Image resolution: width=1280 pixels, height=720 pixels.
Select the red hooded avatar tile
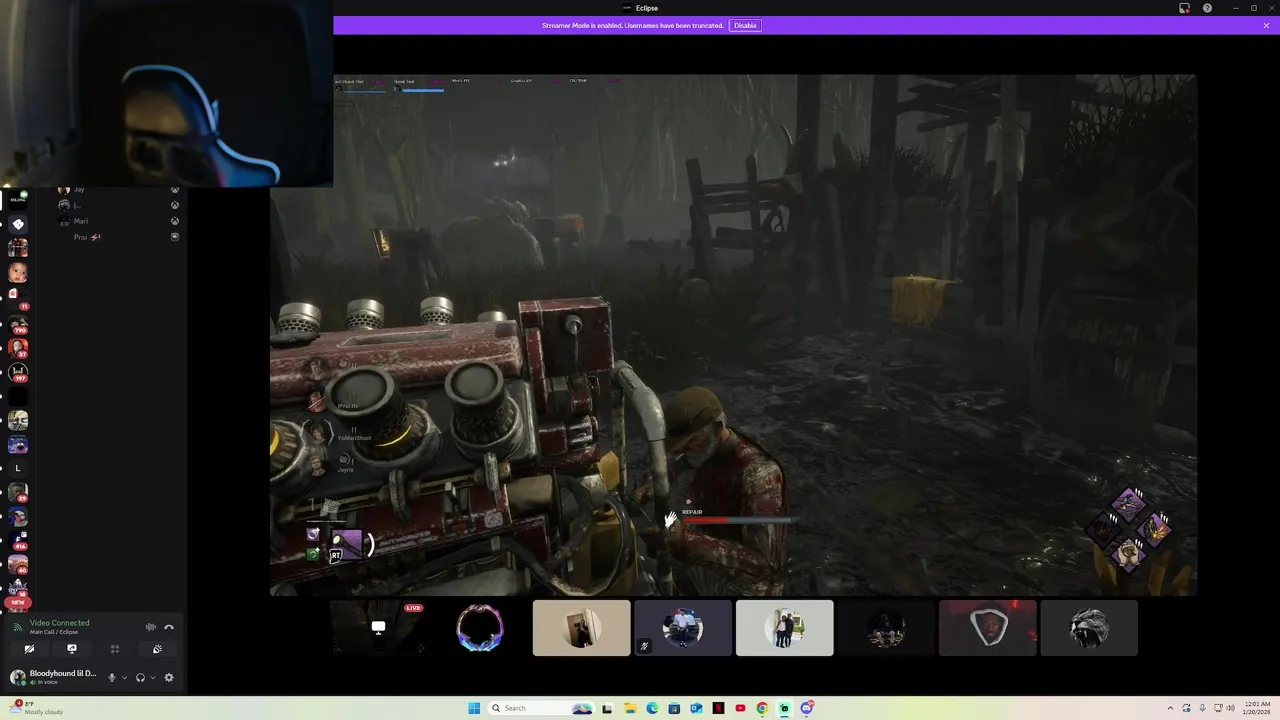pyautogui.click(x=987, y=628)
